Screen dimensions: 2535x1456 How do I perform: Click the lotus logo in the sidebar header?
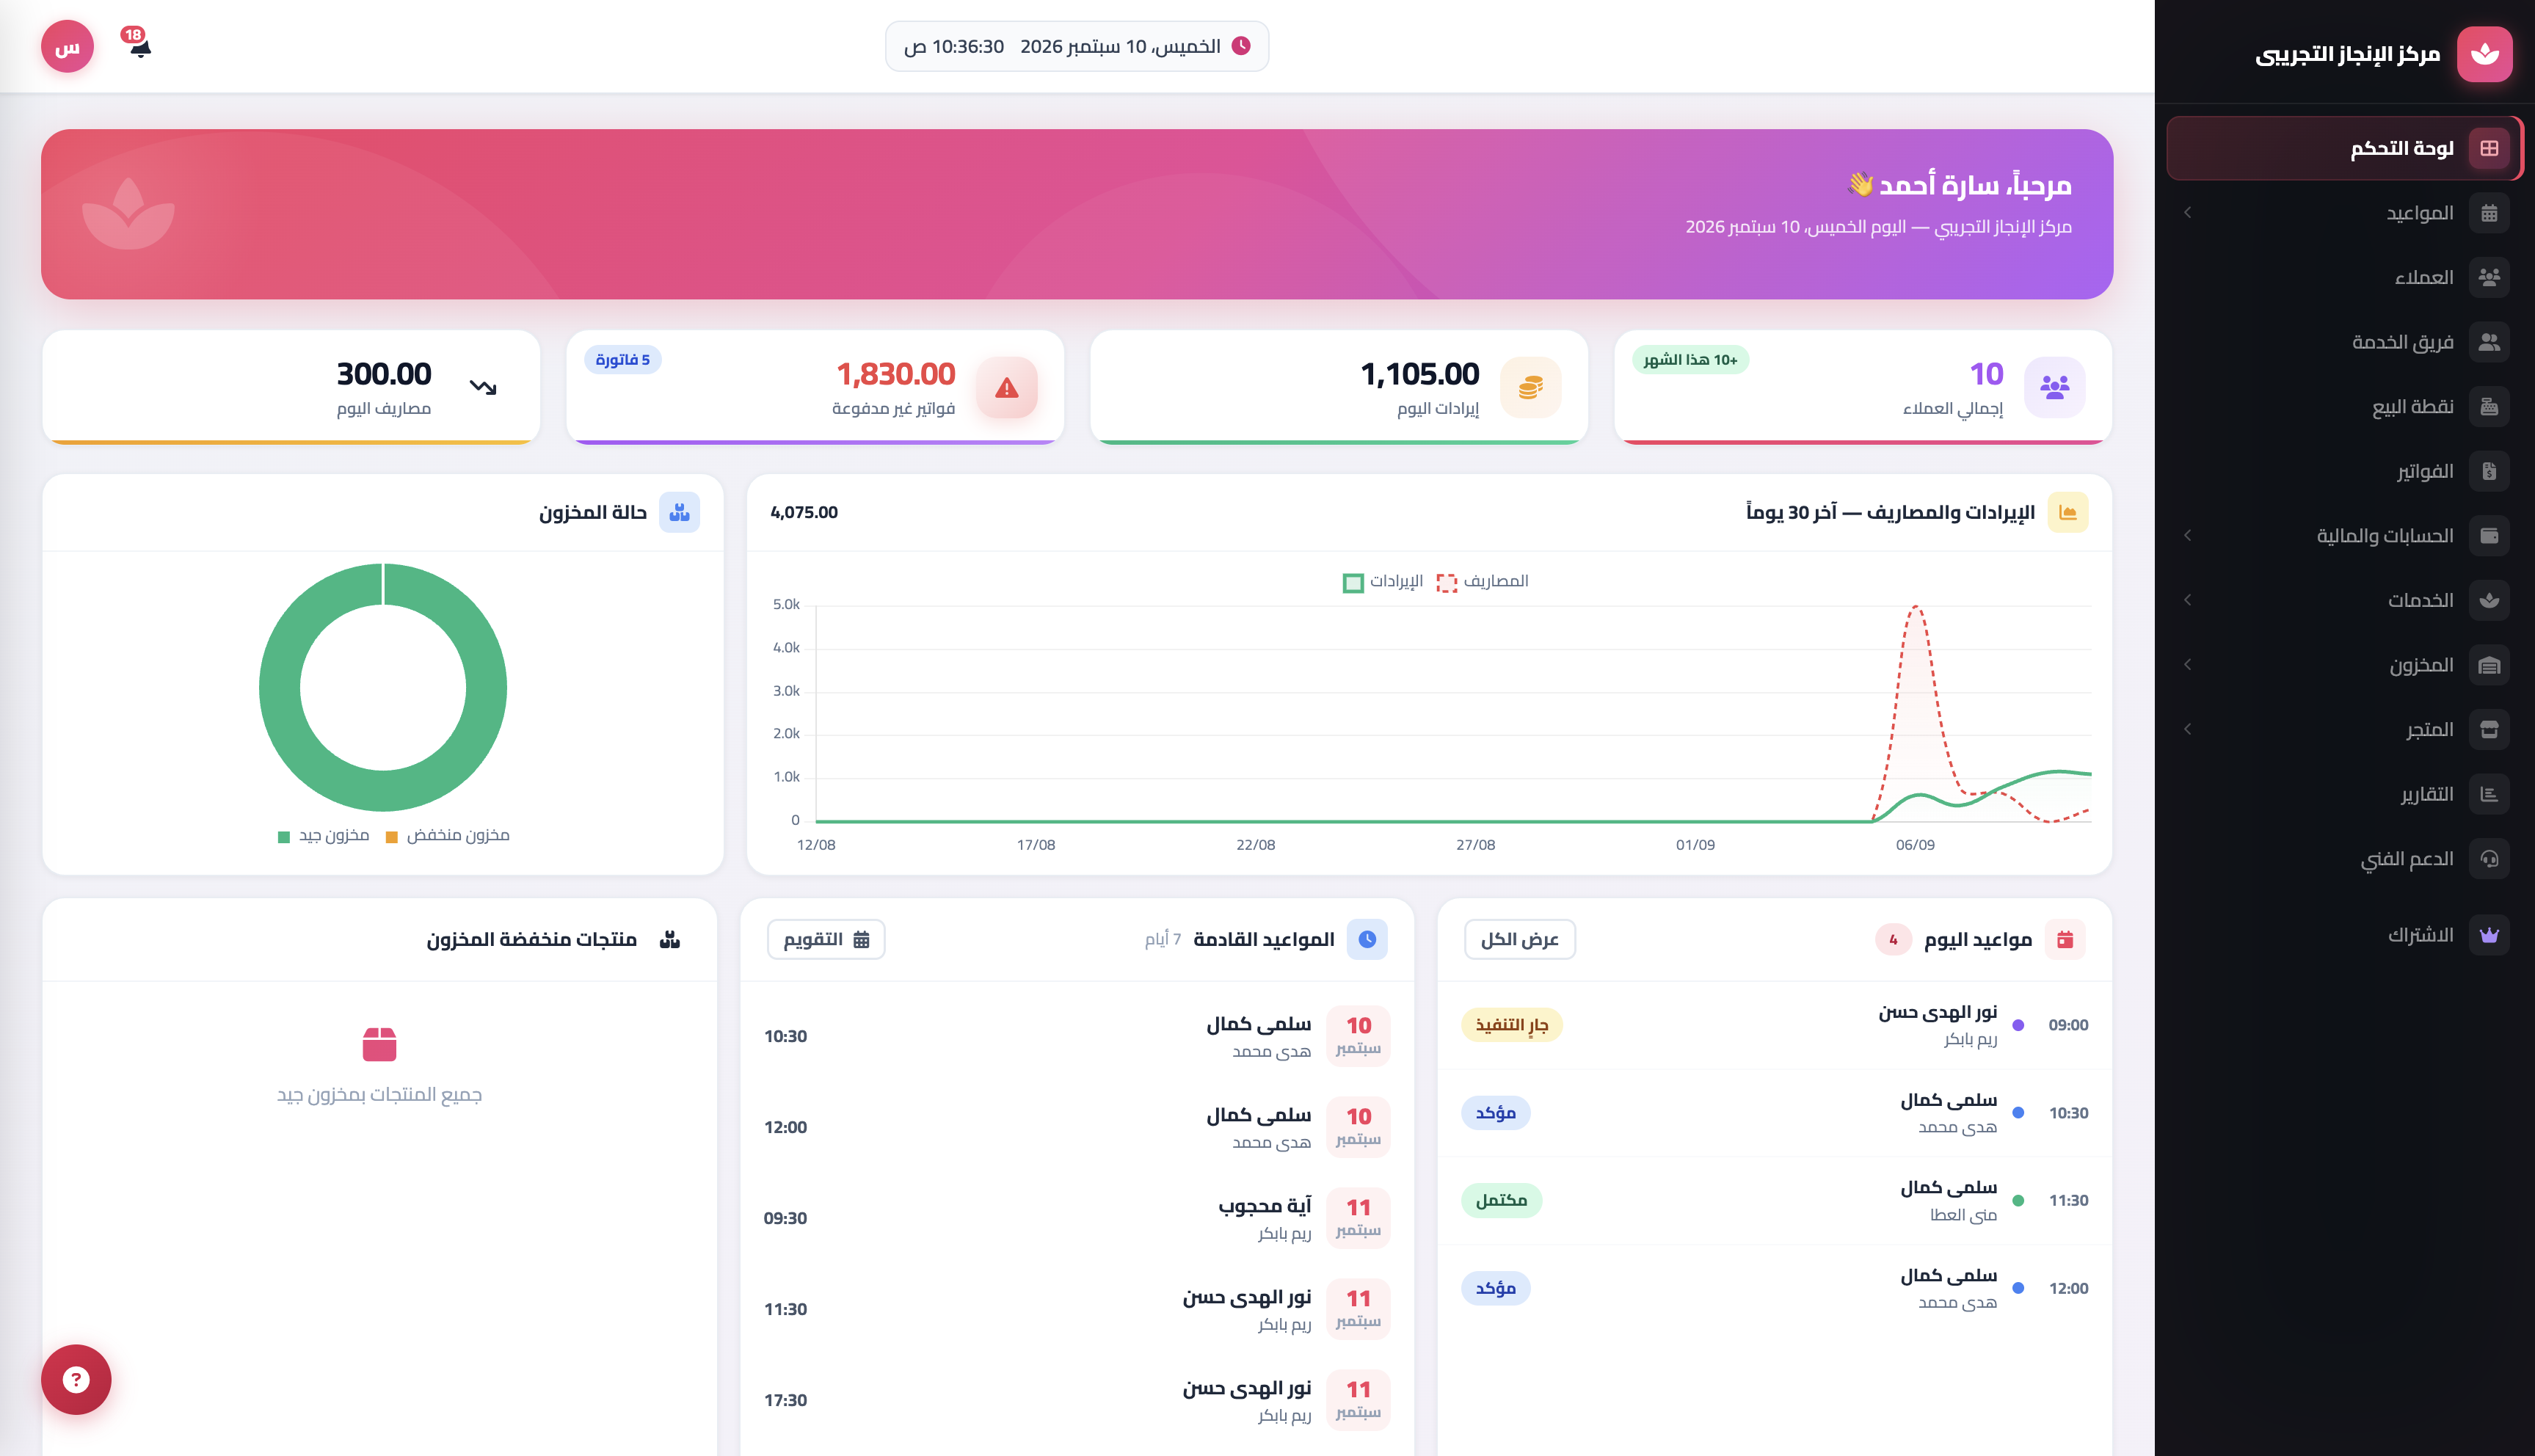(2484, 54)
